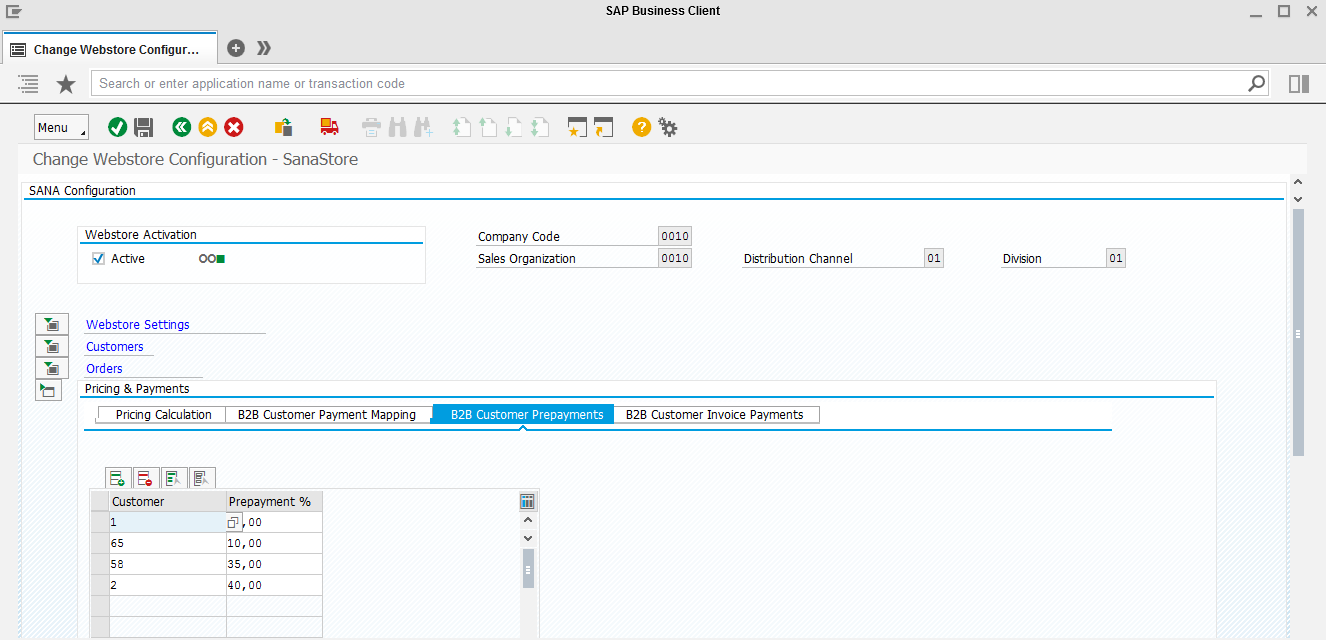Click the transaction code search field
Viewport: 1326px width, 640px height.
(668, 84)
